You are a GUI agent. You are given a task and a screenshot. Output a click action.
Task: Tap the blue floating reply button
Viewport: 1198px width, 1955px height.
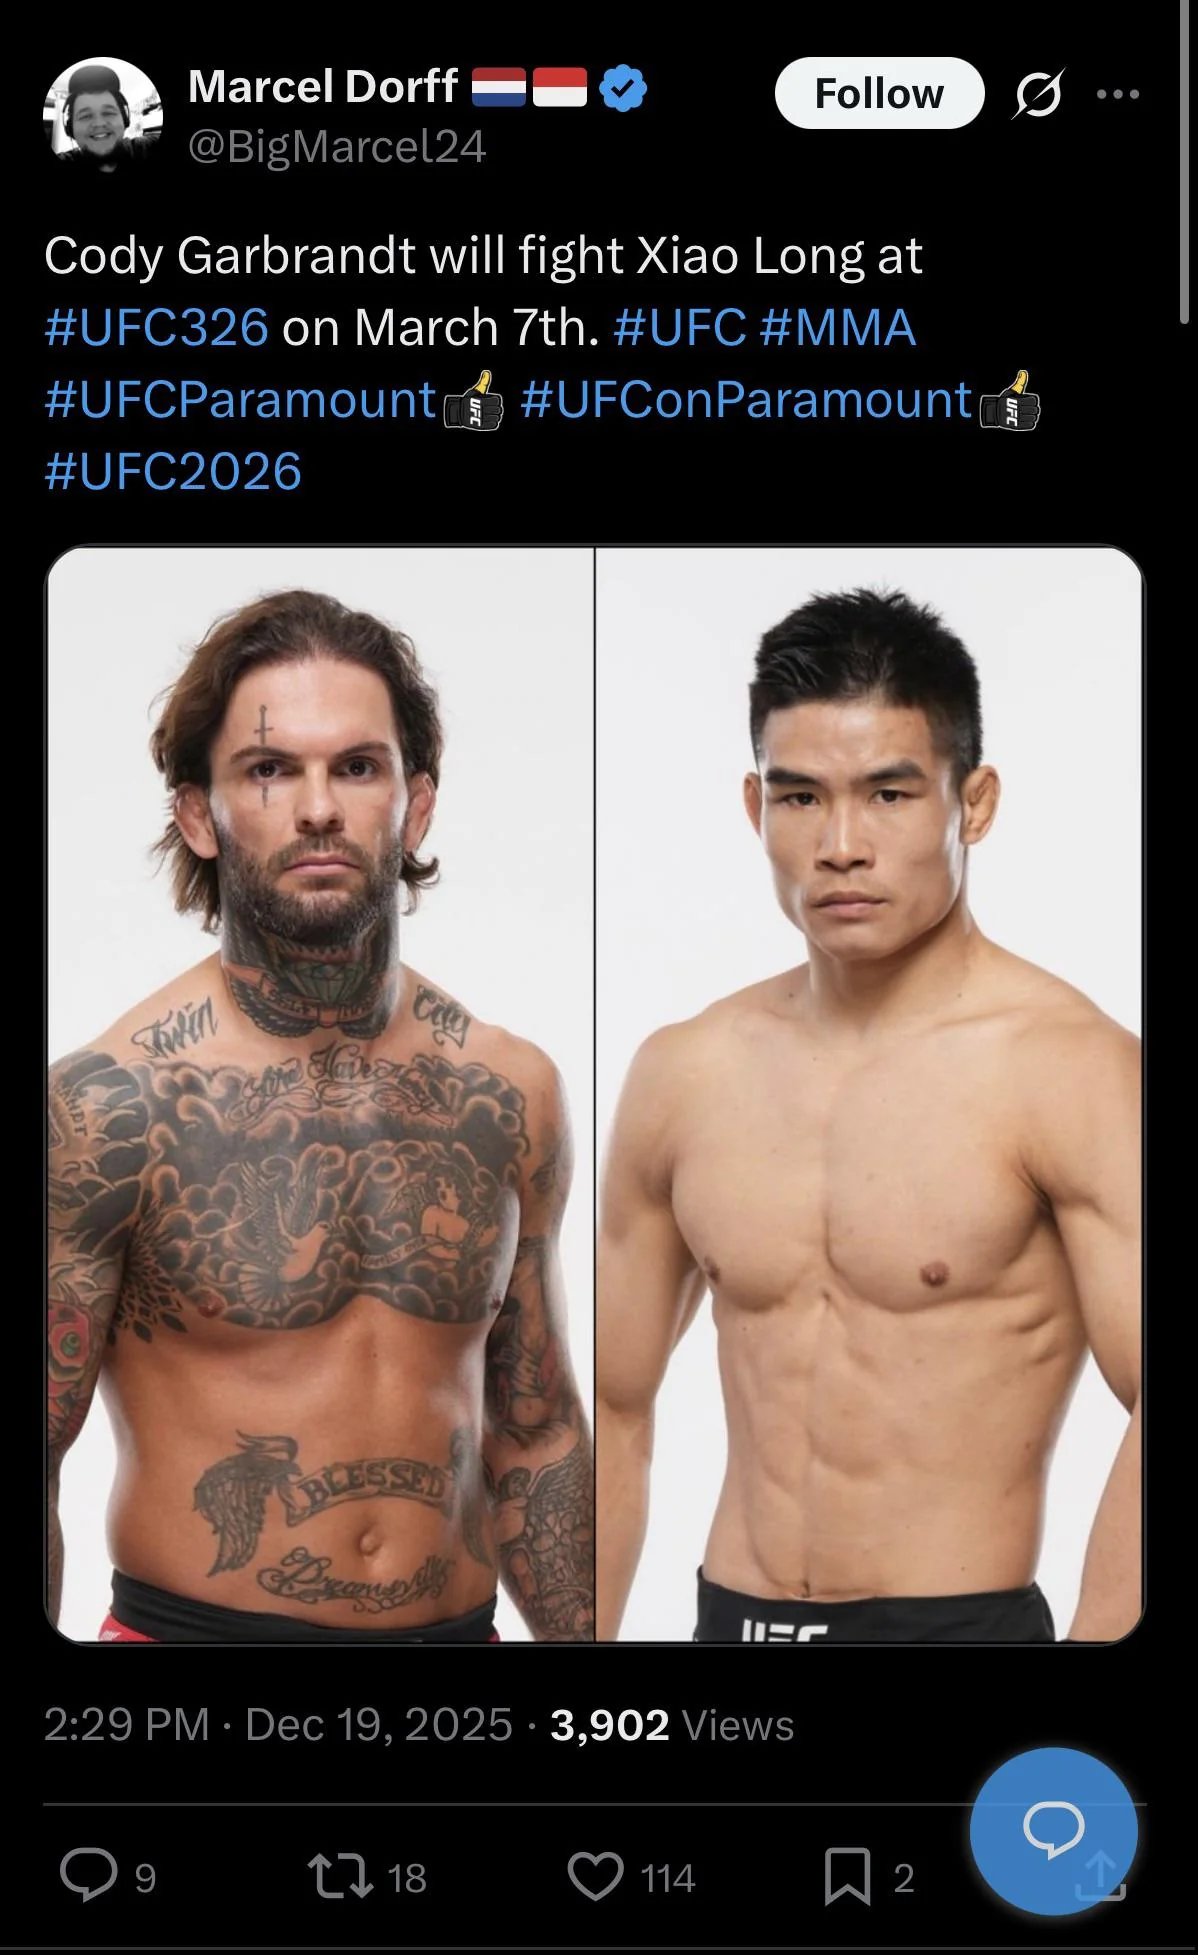coord(1053,1832)
